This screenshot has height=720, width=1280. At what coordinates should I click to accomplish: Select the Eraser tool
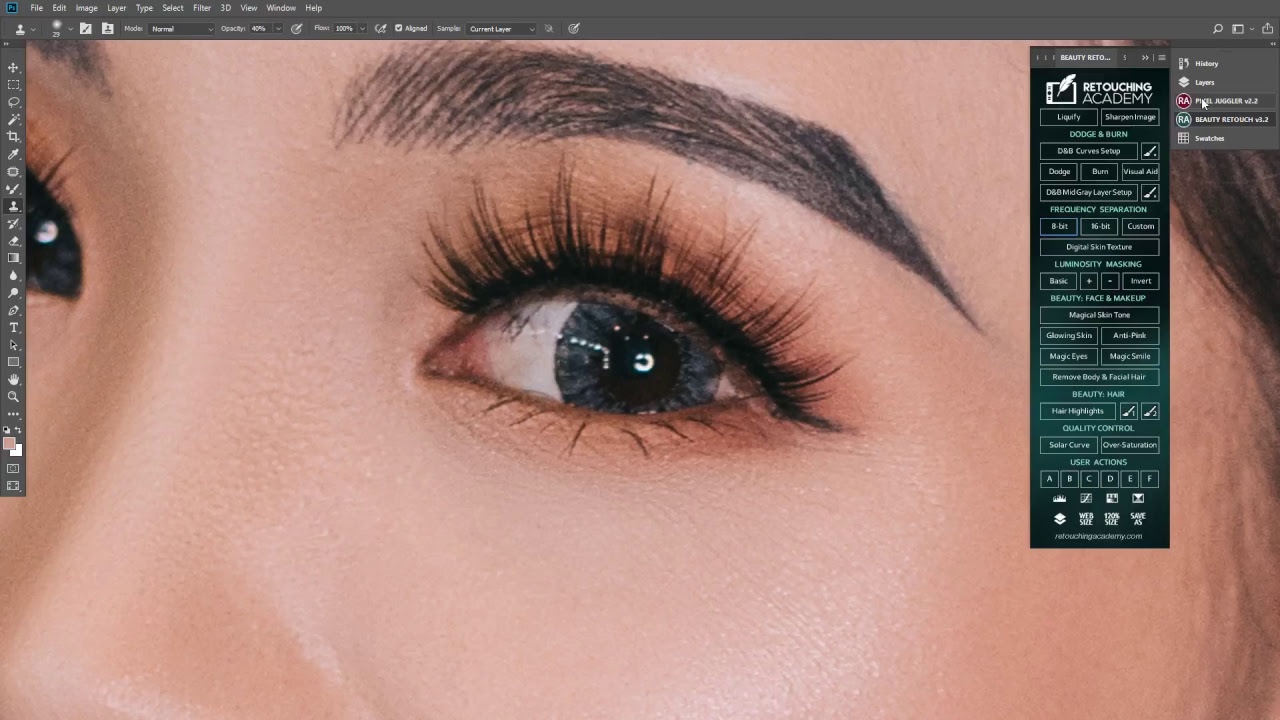13,241
